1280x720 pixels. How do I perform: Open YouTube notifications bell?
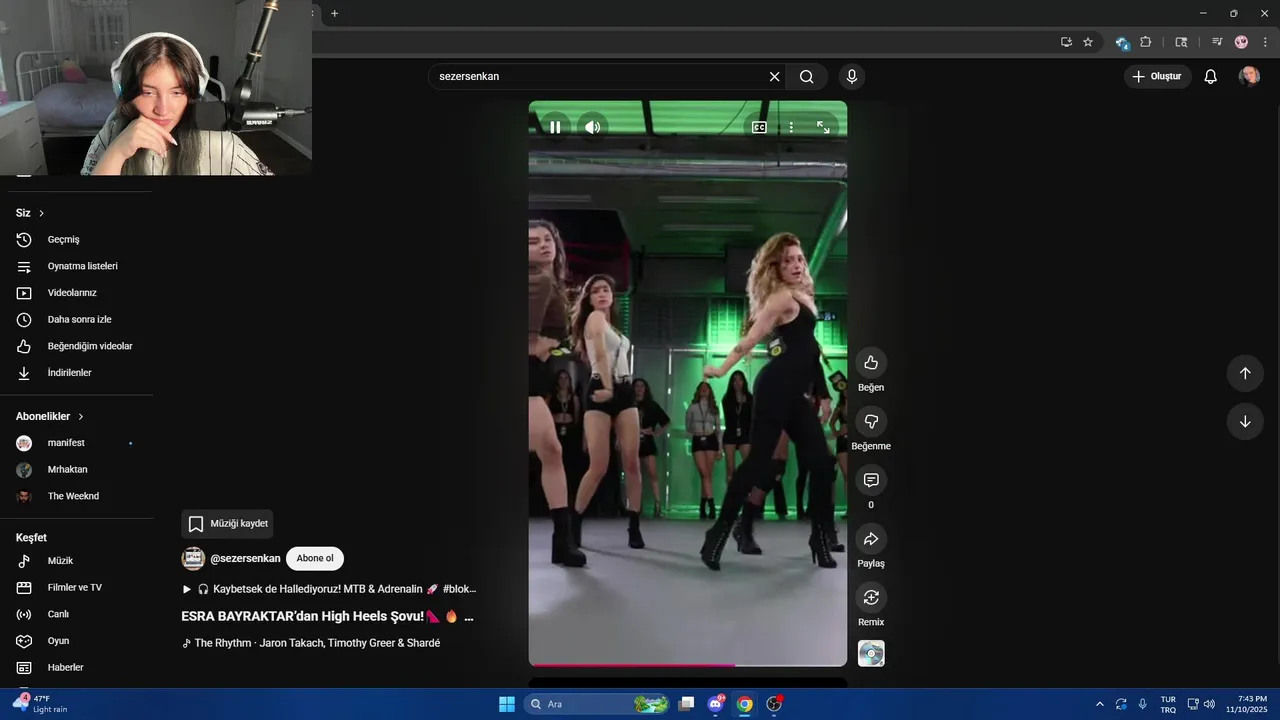pyautogui.click(x=1210, y=76)
